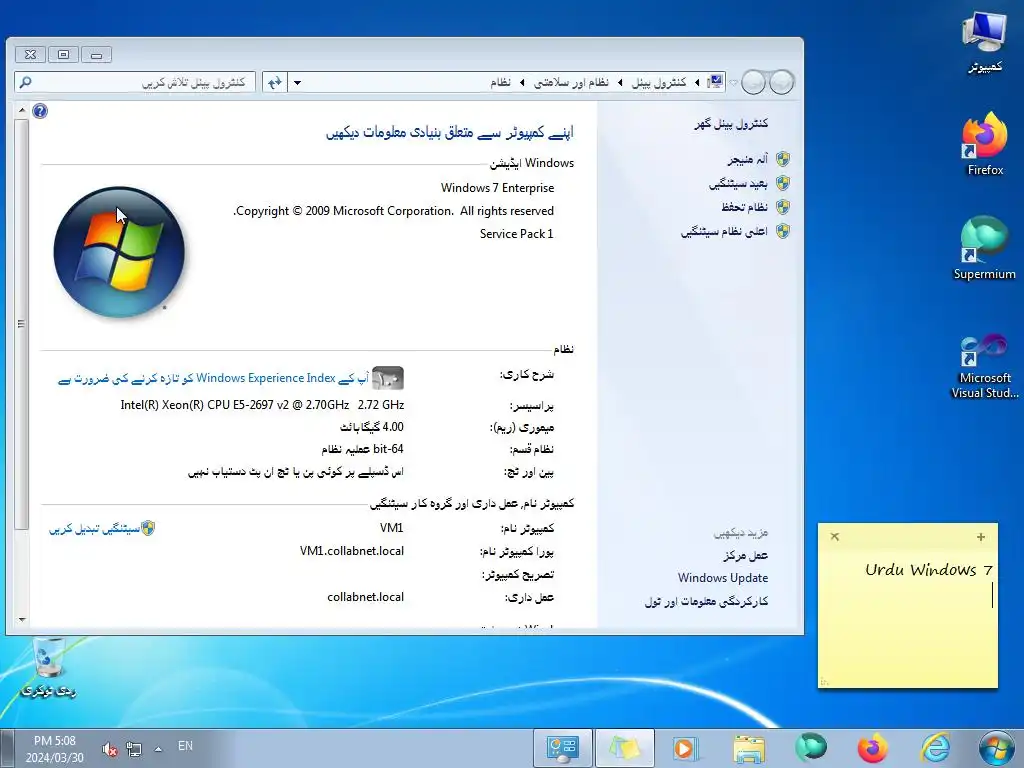Click the EN language indicator

click(x=185, y=746)
